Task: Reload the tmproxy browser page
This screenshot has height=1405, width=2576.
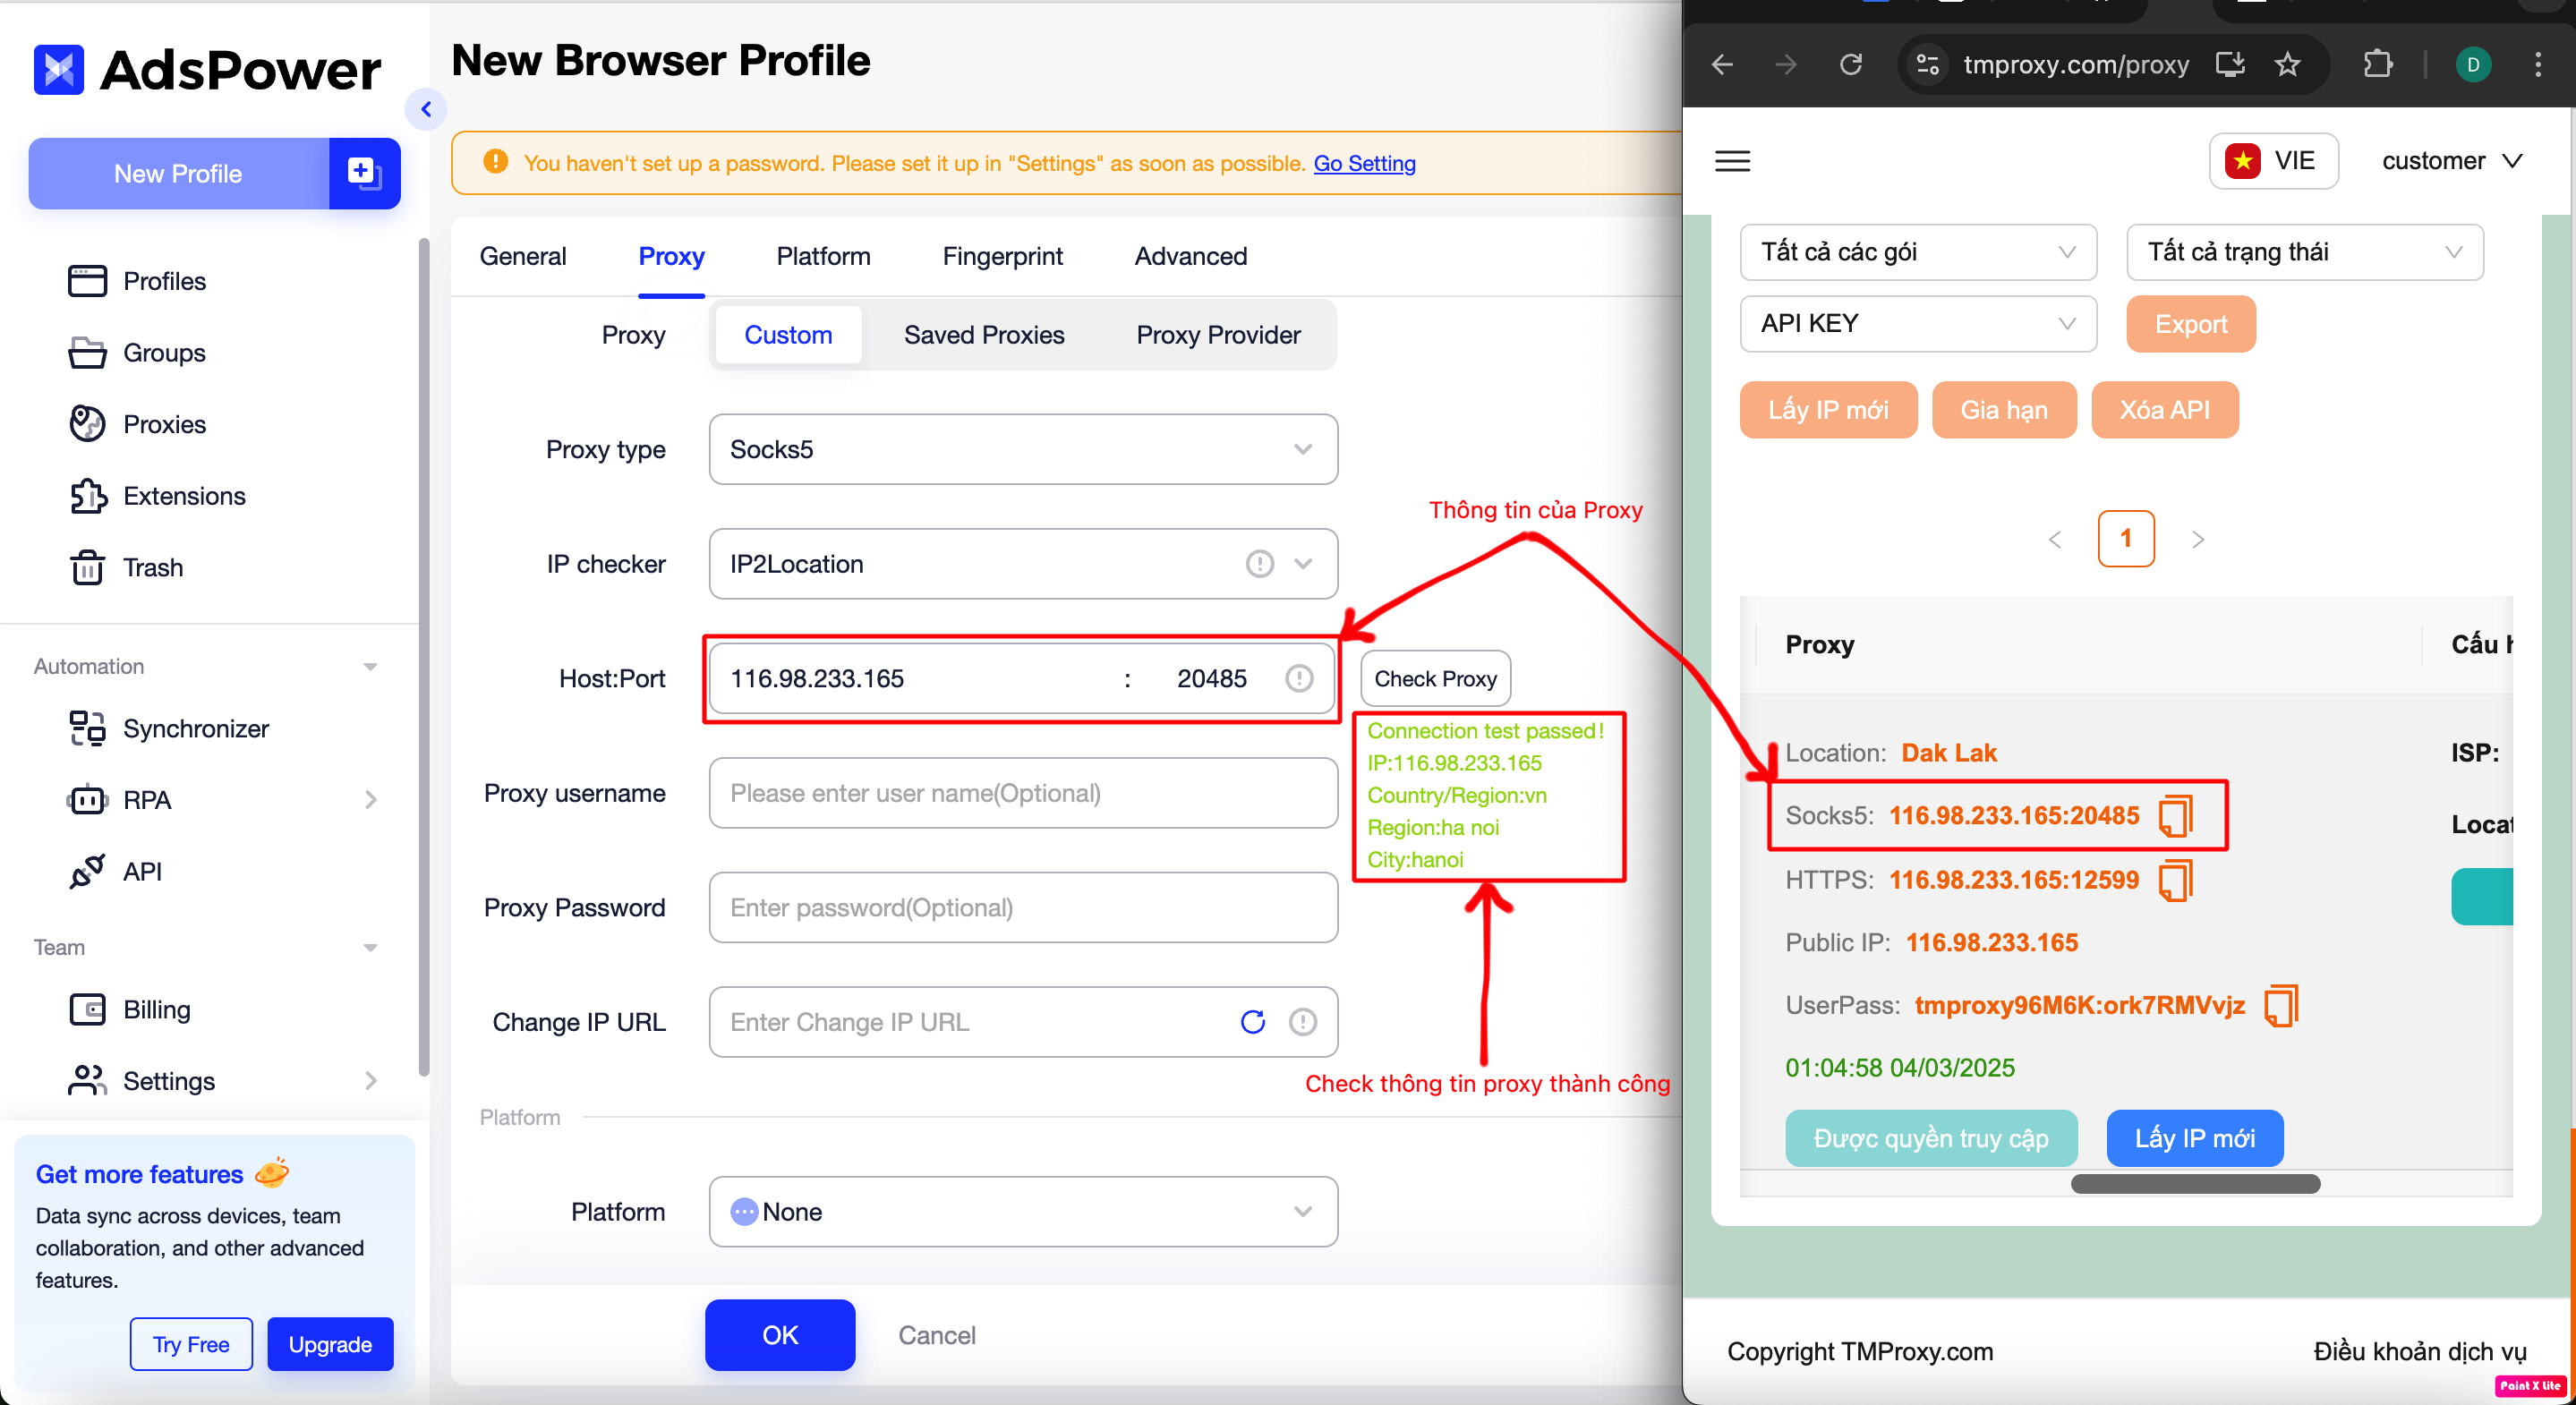Action: [1851, 65]
